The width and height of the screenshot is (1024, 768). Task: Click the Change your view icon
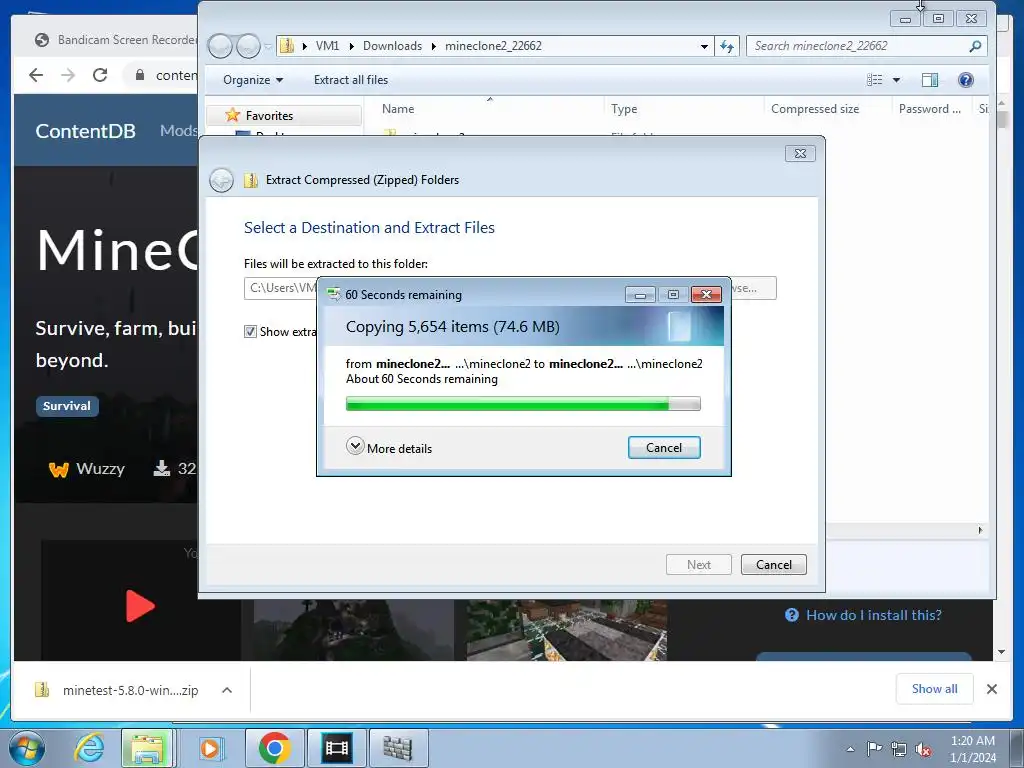click(x=874, y=80)
